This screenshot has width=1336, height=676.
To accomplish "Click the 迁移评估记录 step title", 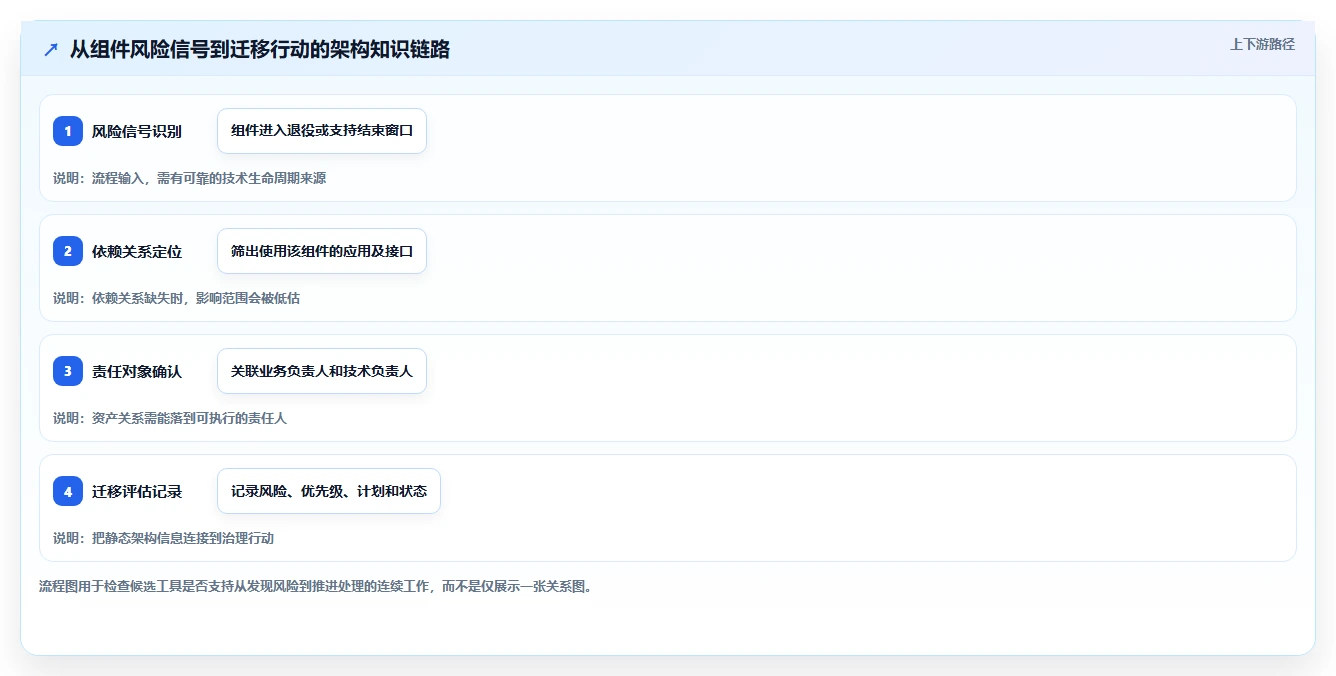I will point(137,491).
